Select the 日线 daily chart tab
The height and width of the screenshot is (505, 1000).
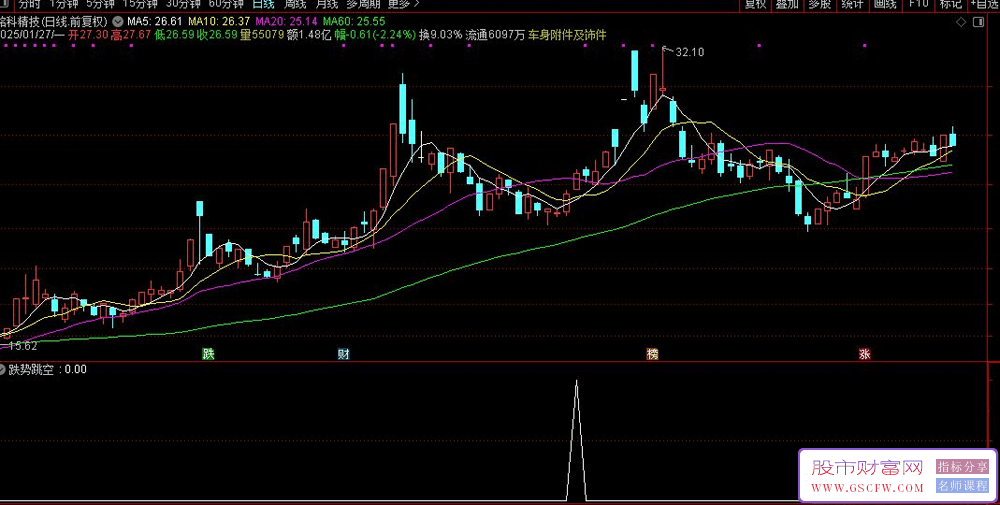(263, 4)
